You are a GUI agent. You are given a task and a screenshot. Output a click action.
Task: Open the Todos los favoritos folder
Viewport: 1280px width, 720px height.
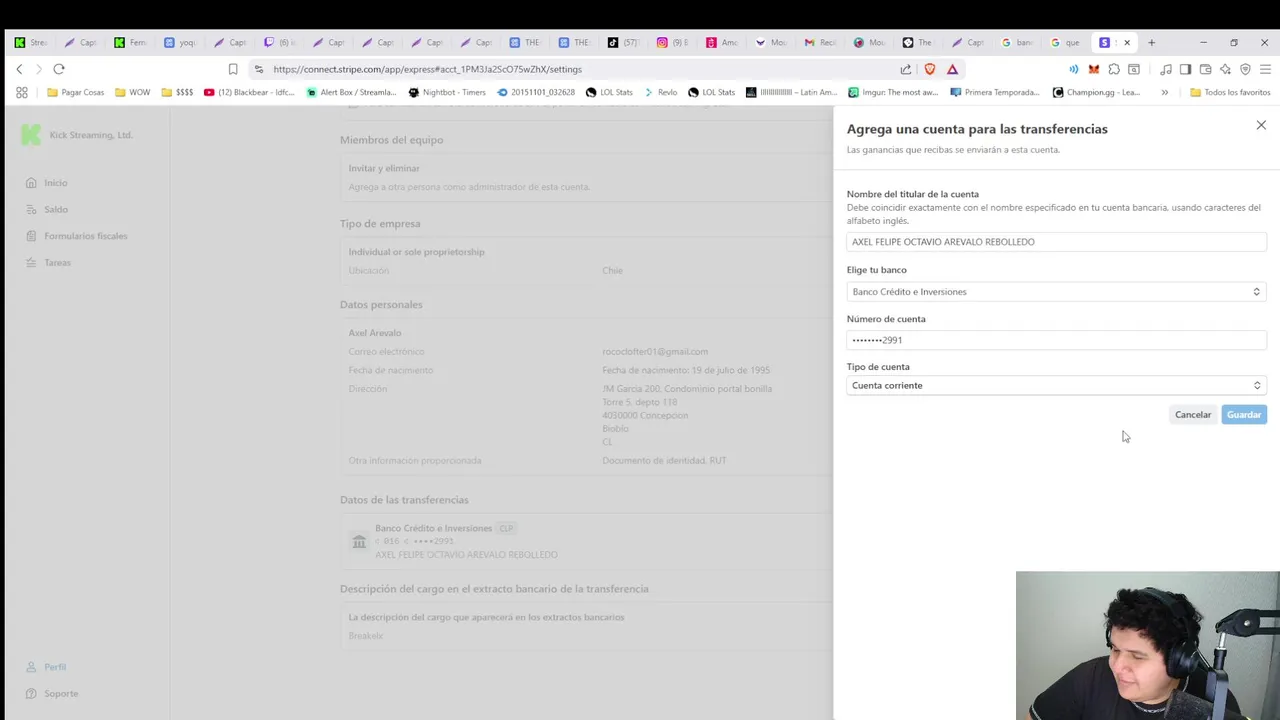point(1230,92)
